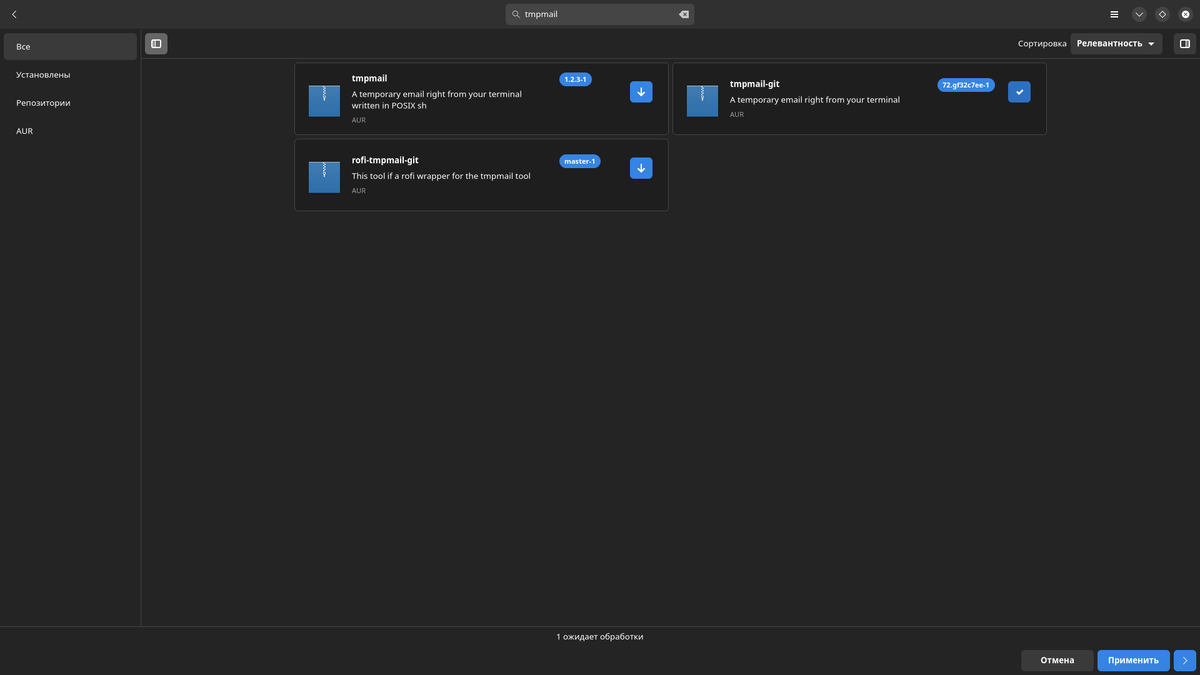Click the tmpmail package thumbnail image
The image size is (1200, 675).
click(x=324, y=100)
